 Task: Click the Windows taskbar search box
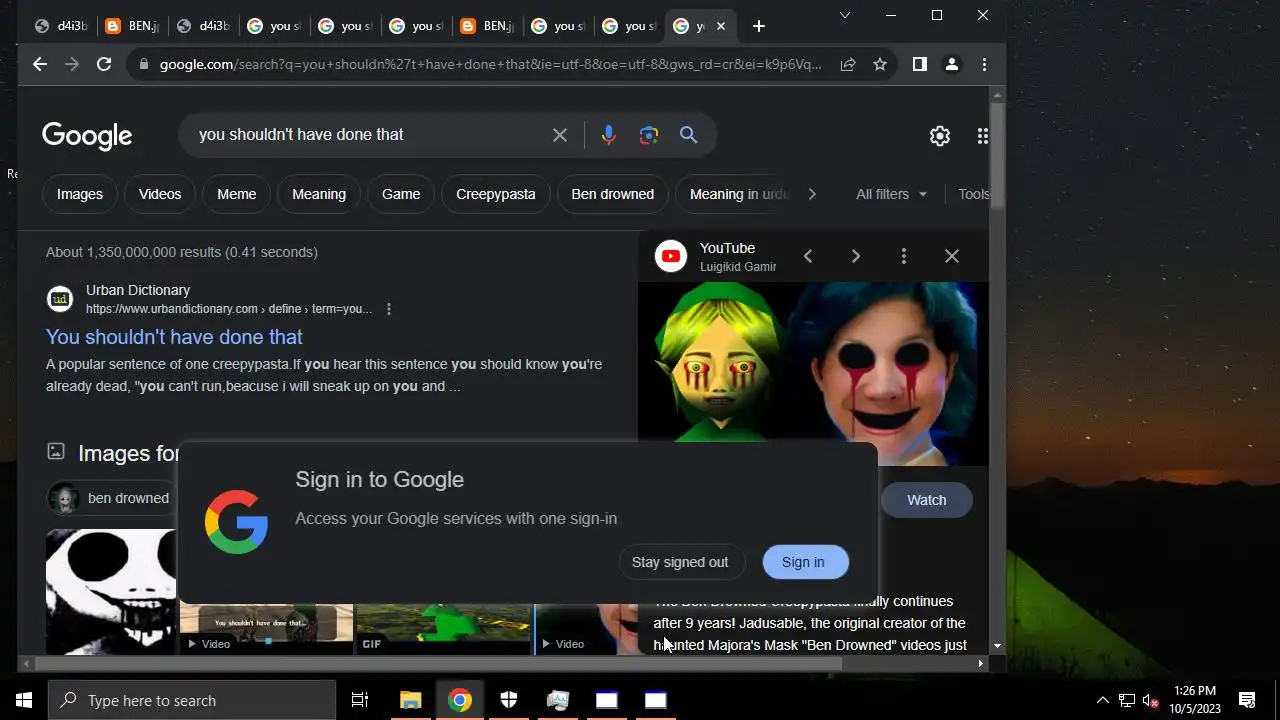pyautogui.click(x=192, y=700)
